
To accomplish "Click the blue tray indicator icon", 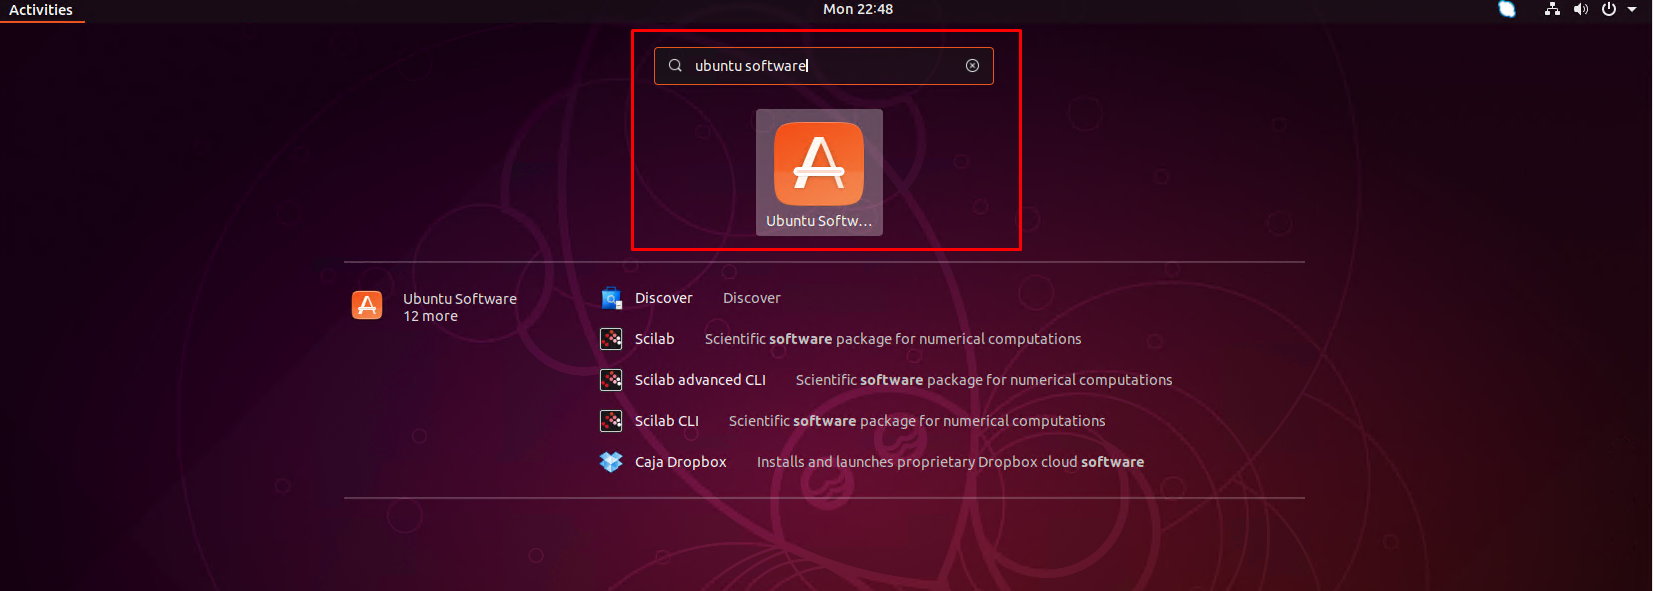I will 1507,9.
